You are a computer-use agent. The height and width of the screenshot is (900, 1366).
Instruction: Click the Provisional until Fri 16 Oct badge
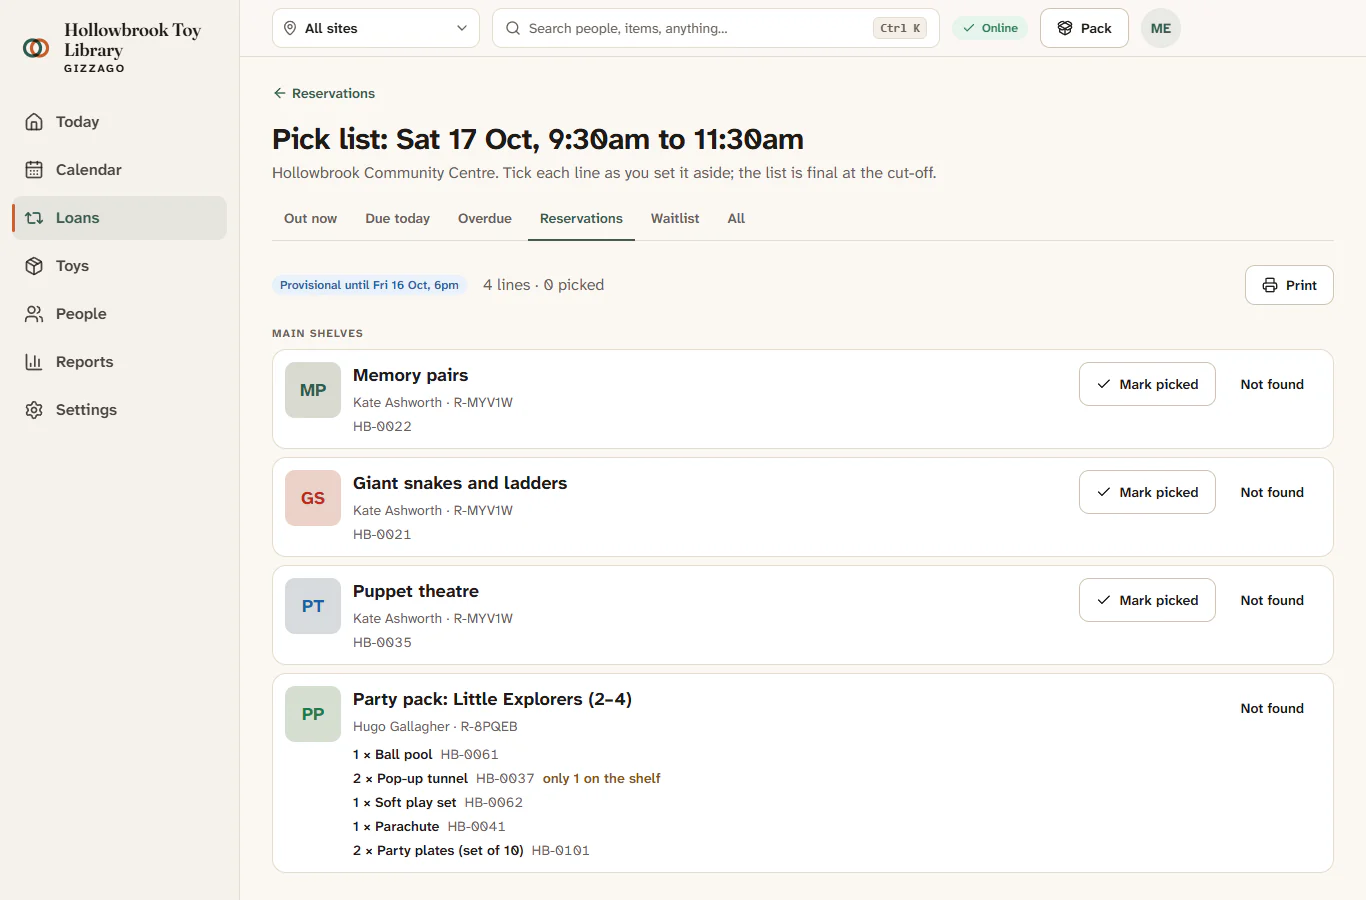tap(369, 285)
